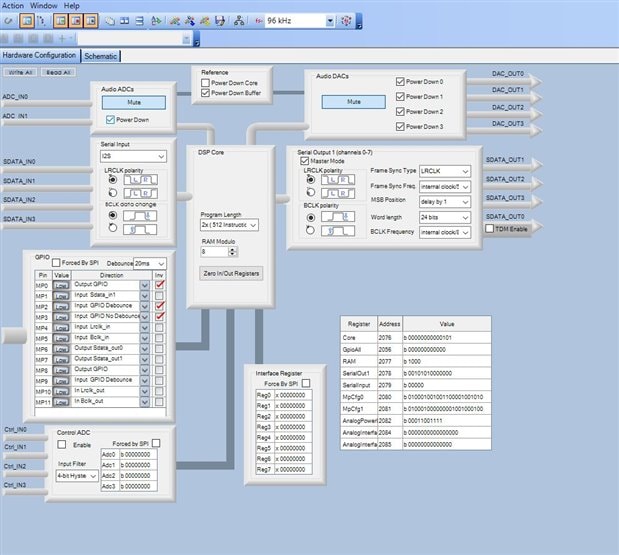Click the stacked window tile icon
This screenshot has height=555, width=619.
(x=139, y=21)
